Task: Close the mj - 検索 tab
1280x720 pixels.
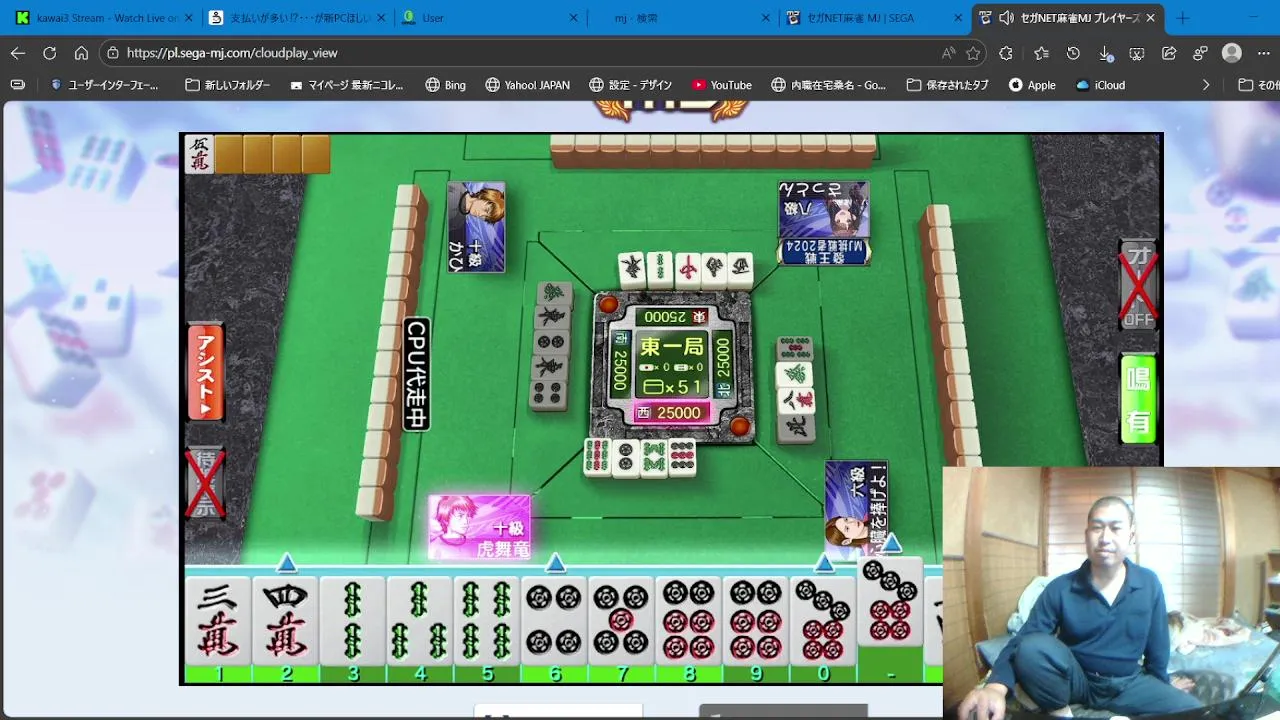Action: 766,18
